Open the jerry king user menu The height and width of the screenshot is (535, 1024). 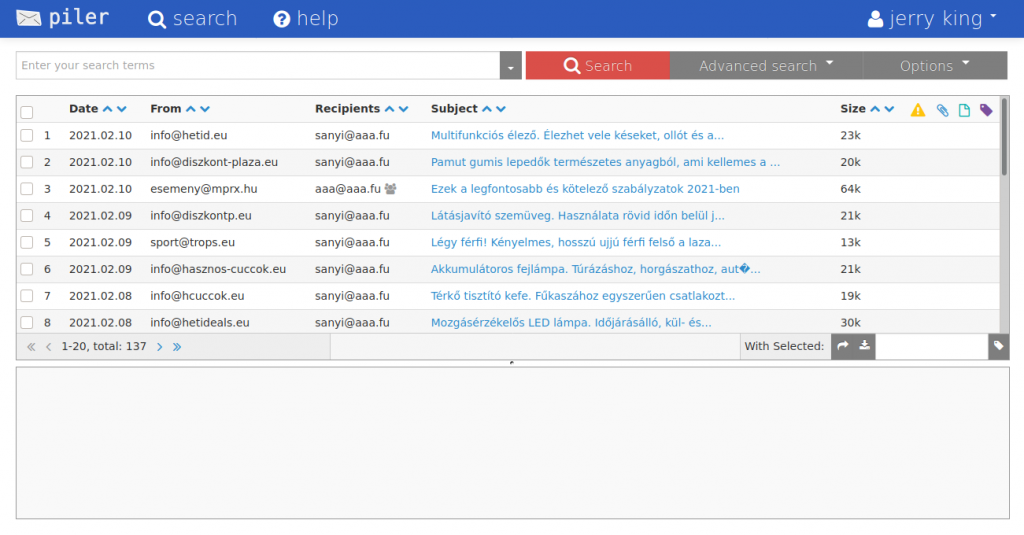[932, 18]
